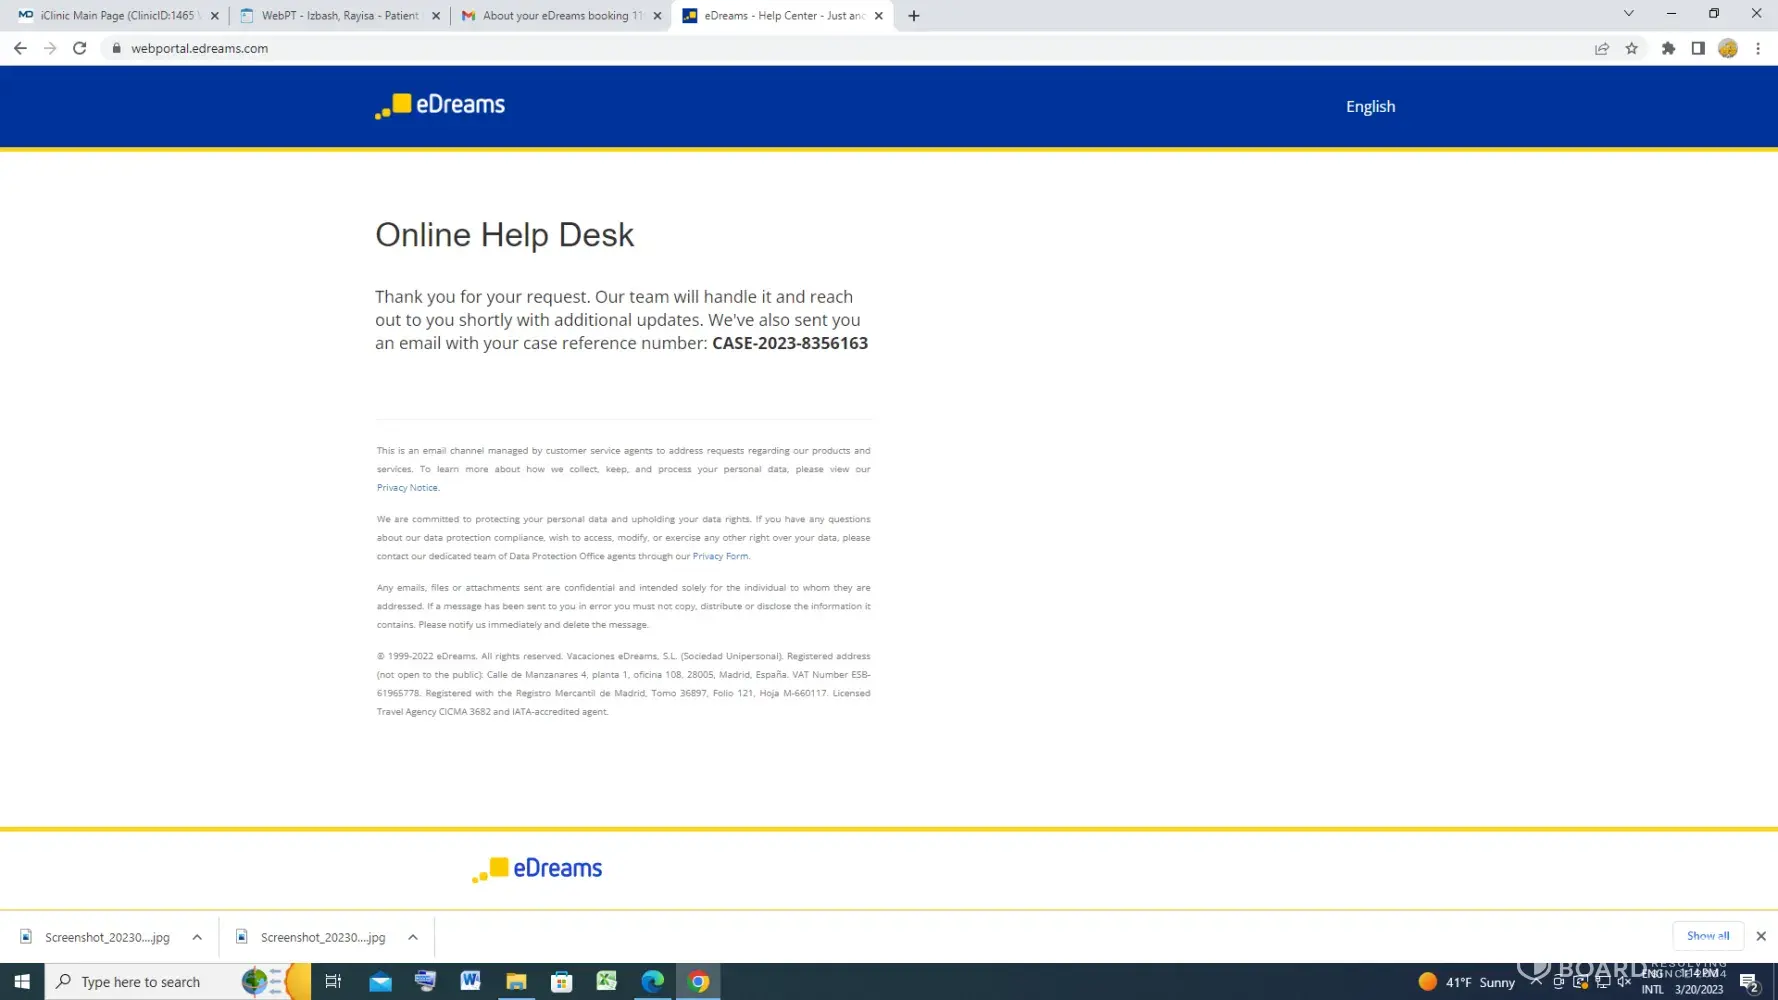Switch to the WebPT patient tab

pos(339,16)
